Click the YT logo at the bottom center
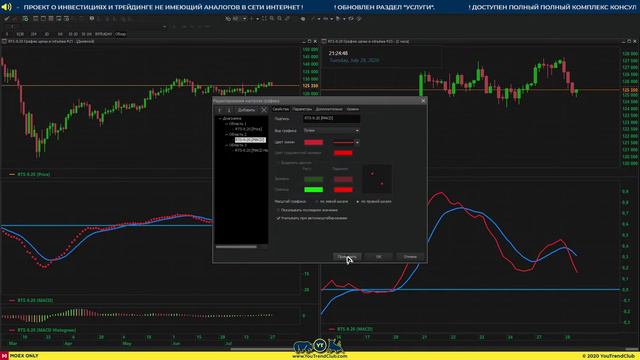 click(320, 345)
